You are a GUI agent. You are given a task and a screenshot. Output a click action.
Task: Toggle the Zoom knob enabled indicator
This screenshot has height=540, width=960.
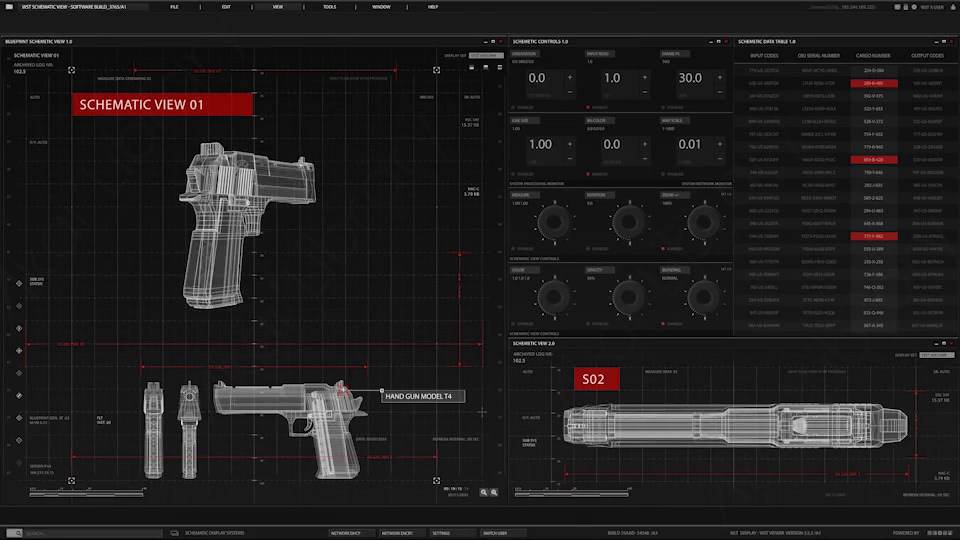(x=663, y=249)
